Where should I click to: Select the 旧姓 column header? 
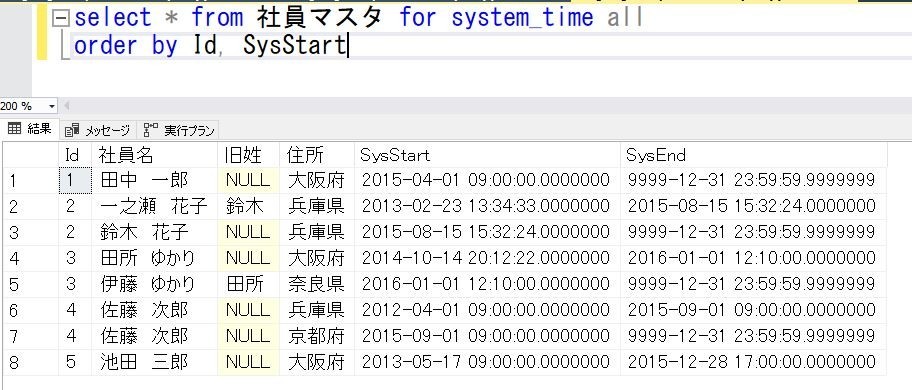[248, 155]
